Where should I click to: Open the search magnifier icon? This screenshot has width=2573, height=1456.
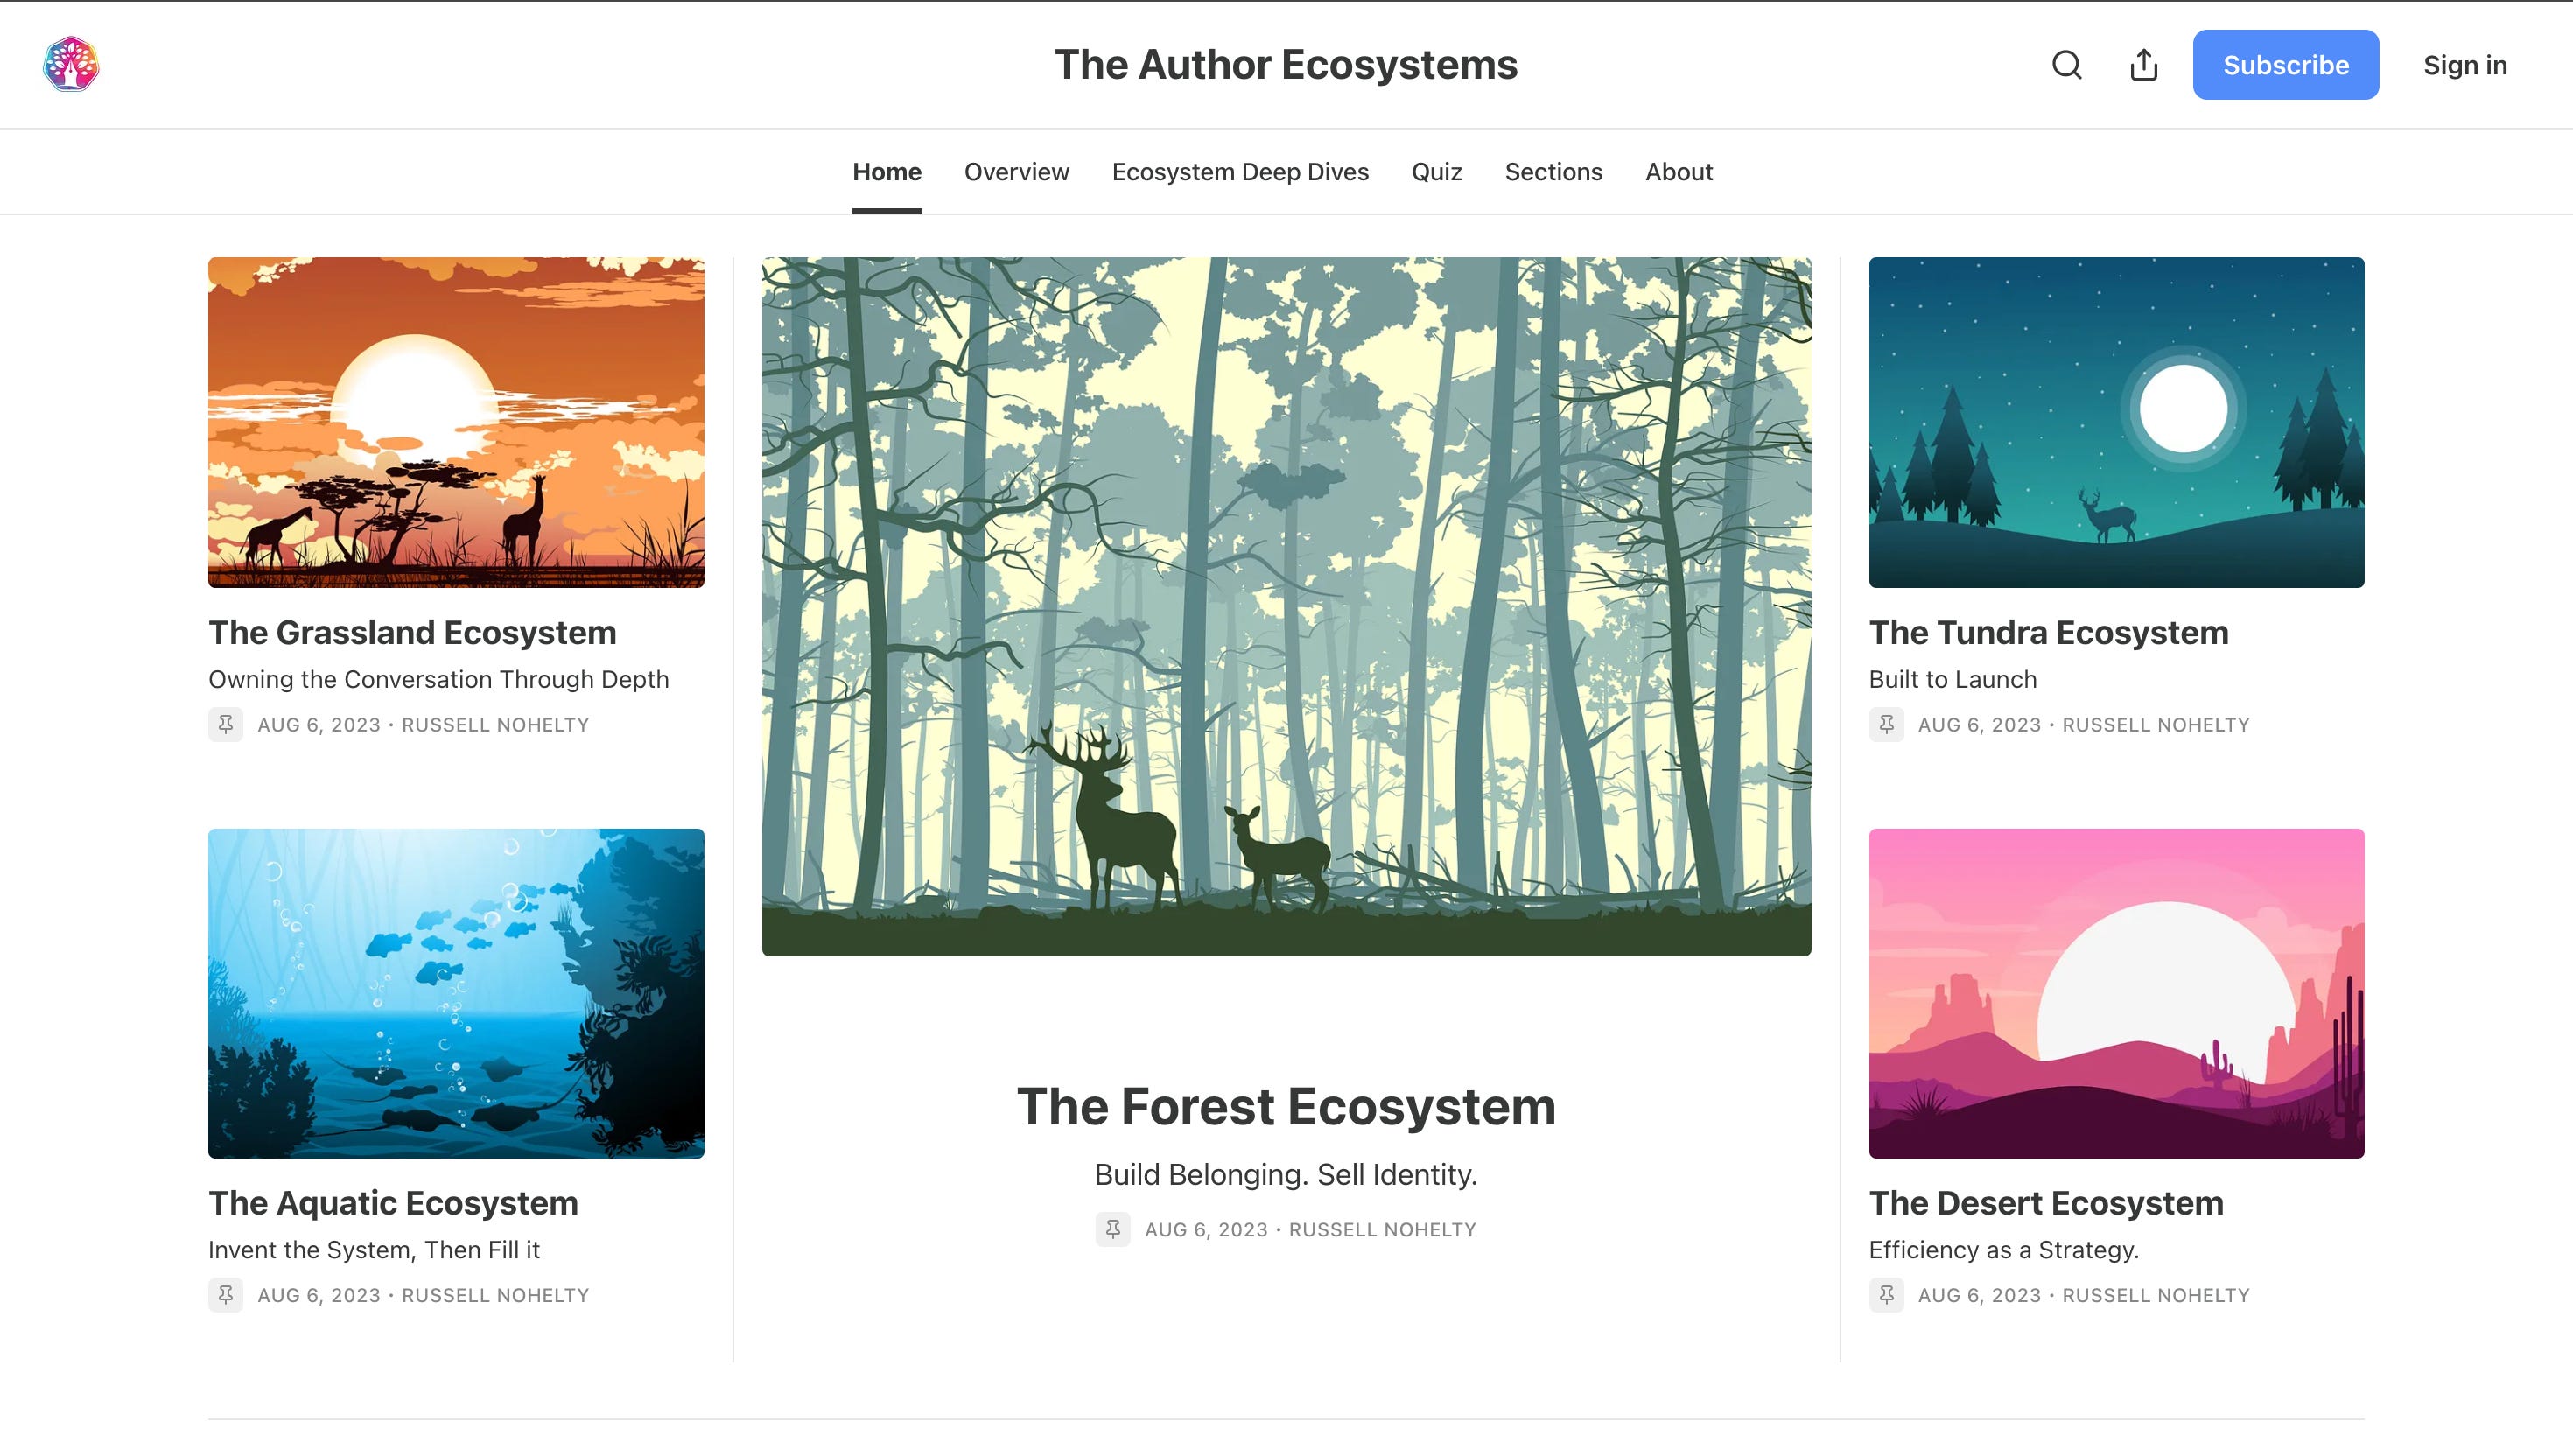[2066, 65]
